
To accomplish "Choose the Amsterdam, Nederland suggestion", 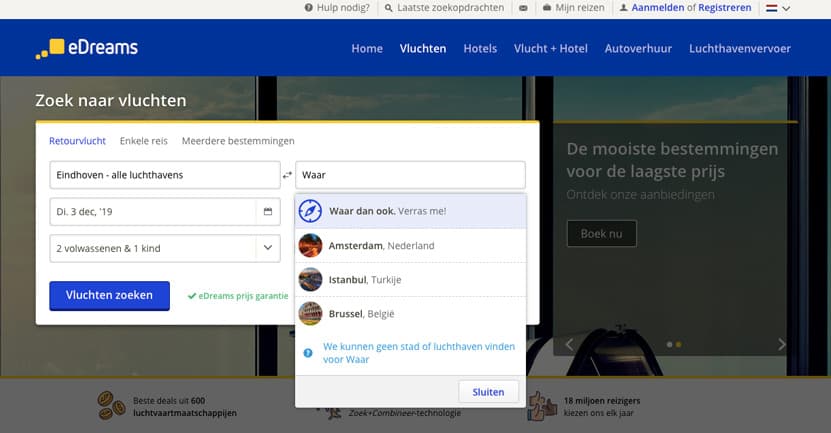I will pyautogui.click(x=411, y=245).
